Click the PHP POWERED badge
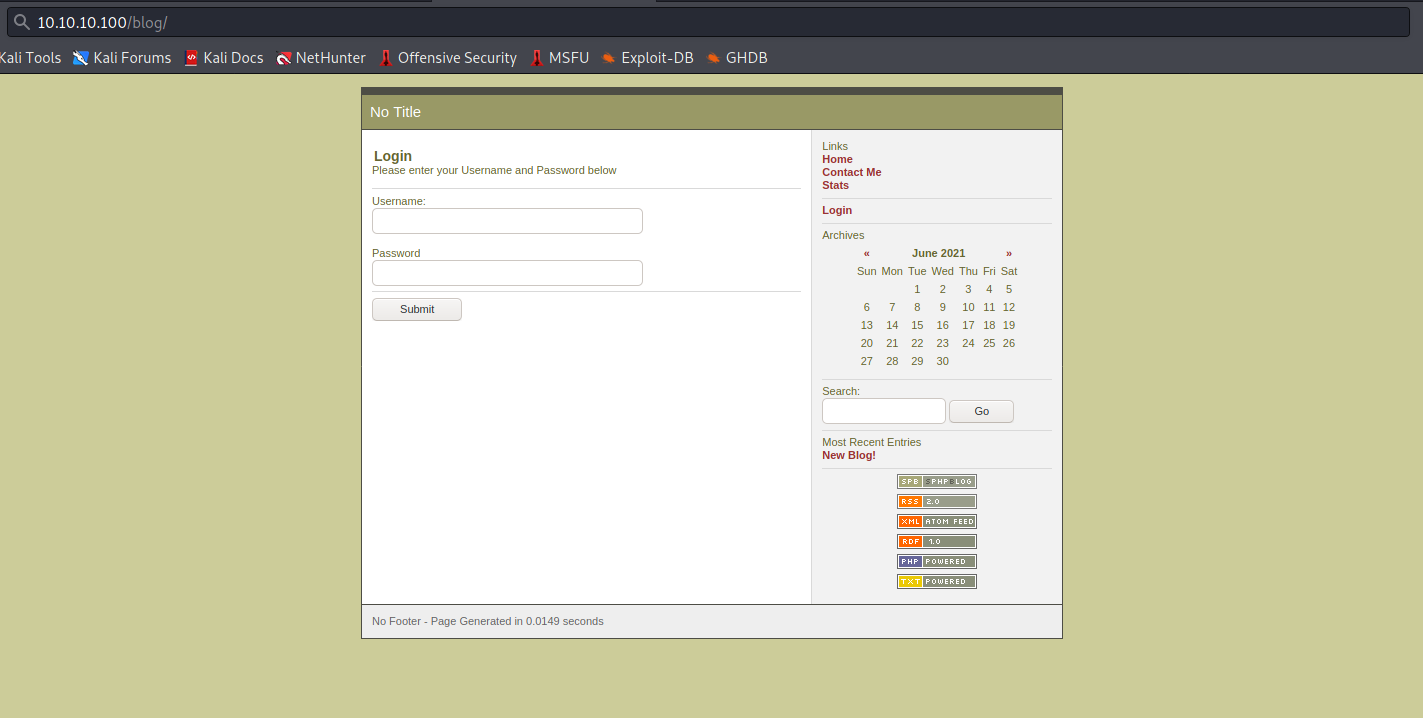Screen dimensions: 1423x718 937,561
